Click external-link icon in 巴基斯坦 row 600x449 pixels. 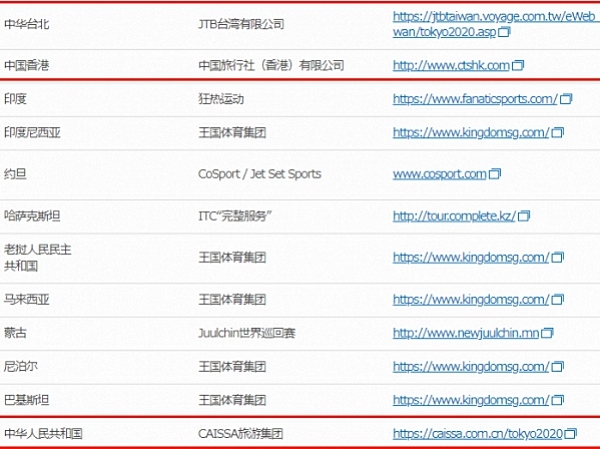tap(558, 400)
